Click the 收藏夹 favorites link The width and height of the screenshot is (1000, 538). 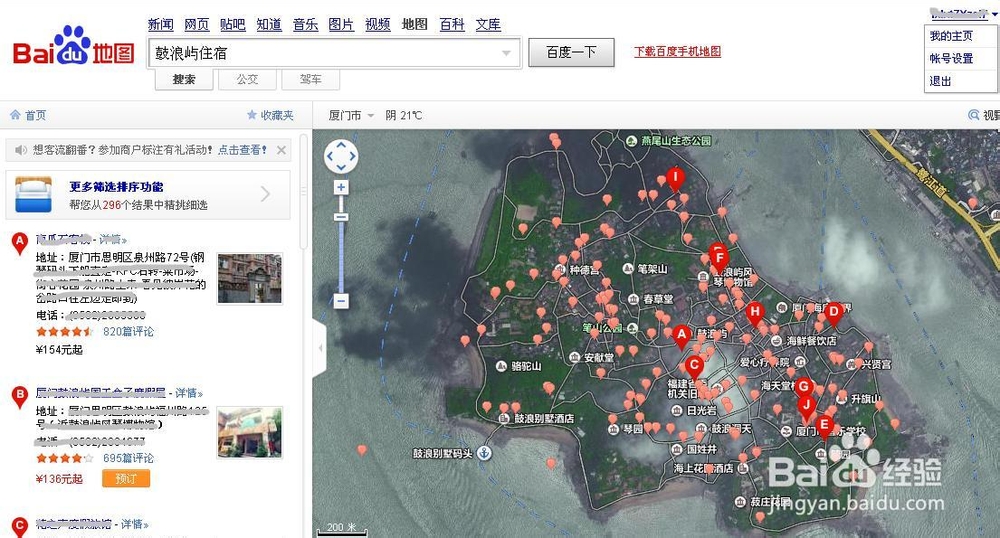(x=277, y=115)
